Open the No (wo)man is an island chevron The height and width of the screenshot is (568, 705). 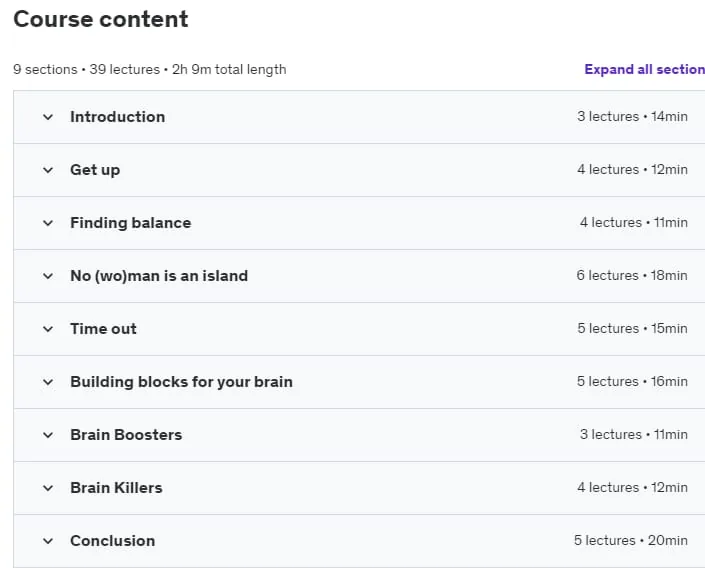pos(48,276)
